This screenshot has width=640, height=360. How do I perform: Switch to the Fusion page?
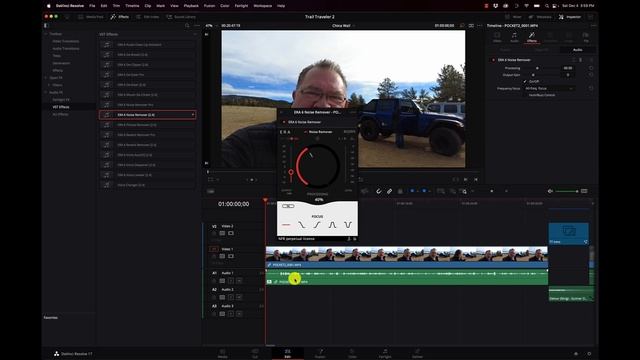[x=320, y=353]
